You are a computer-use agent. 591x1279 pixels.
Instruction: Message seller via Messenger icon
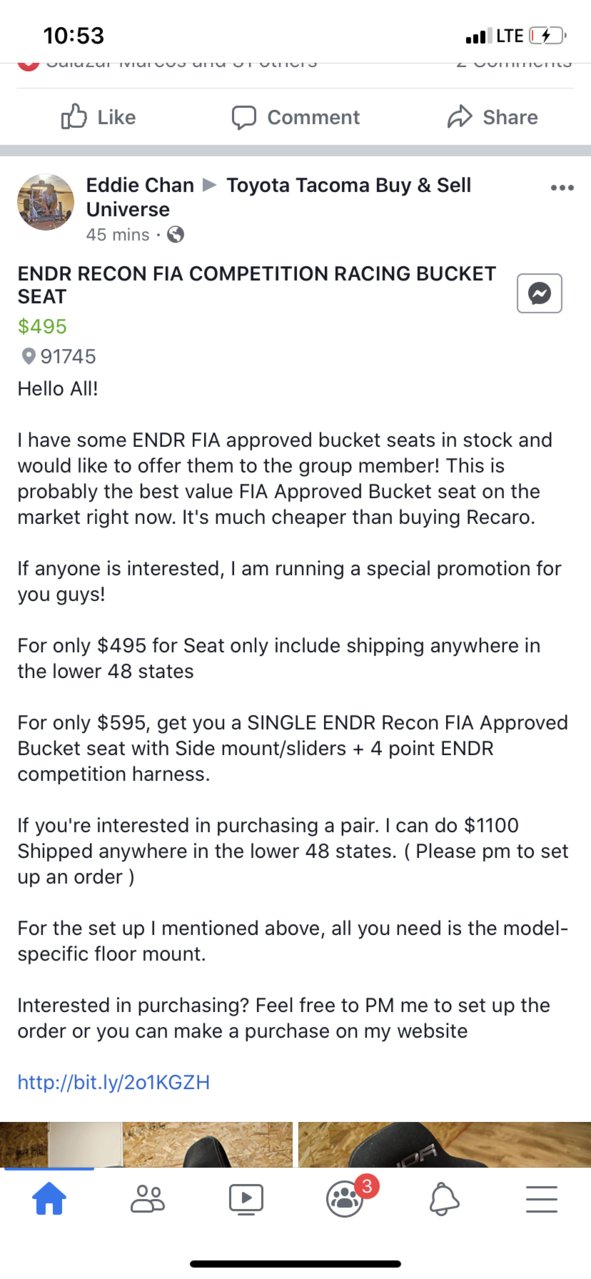click(540, 294)
